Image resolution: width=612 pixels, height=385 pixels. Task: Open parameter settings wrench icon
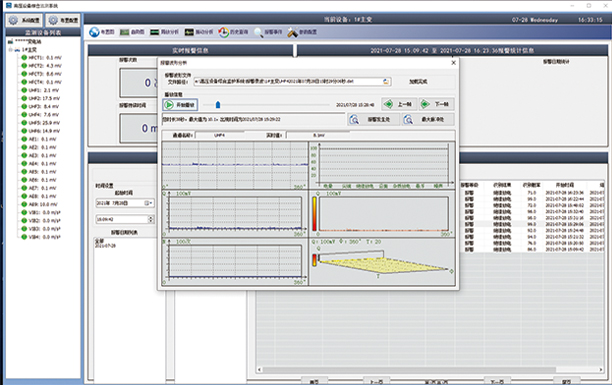pos(293,32)
